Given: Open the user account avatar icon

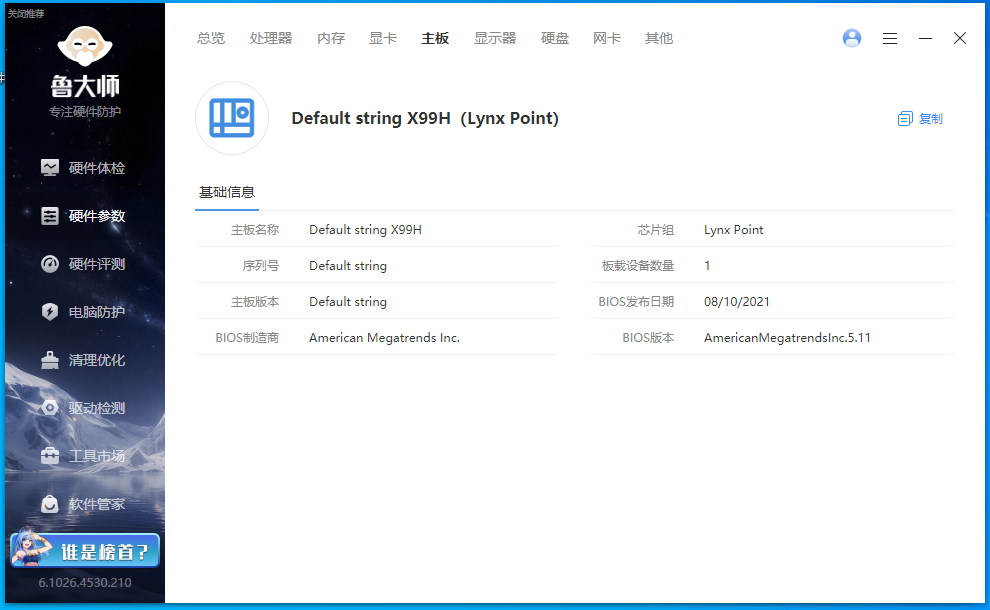Looking at the screenshot, I should coord(852,38).
